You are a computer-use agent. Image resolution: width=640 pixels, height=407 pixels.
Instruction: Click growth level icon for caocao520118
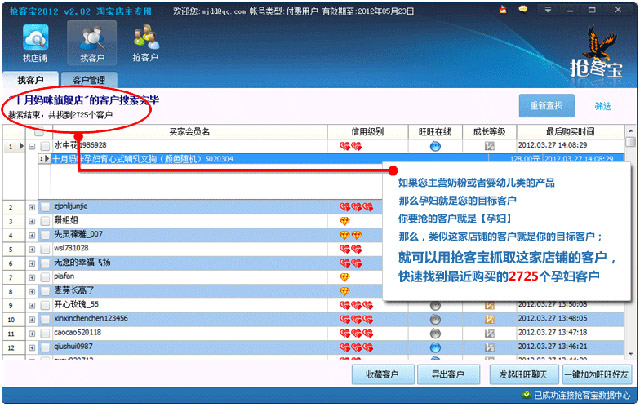tap(490, 333)
